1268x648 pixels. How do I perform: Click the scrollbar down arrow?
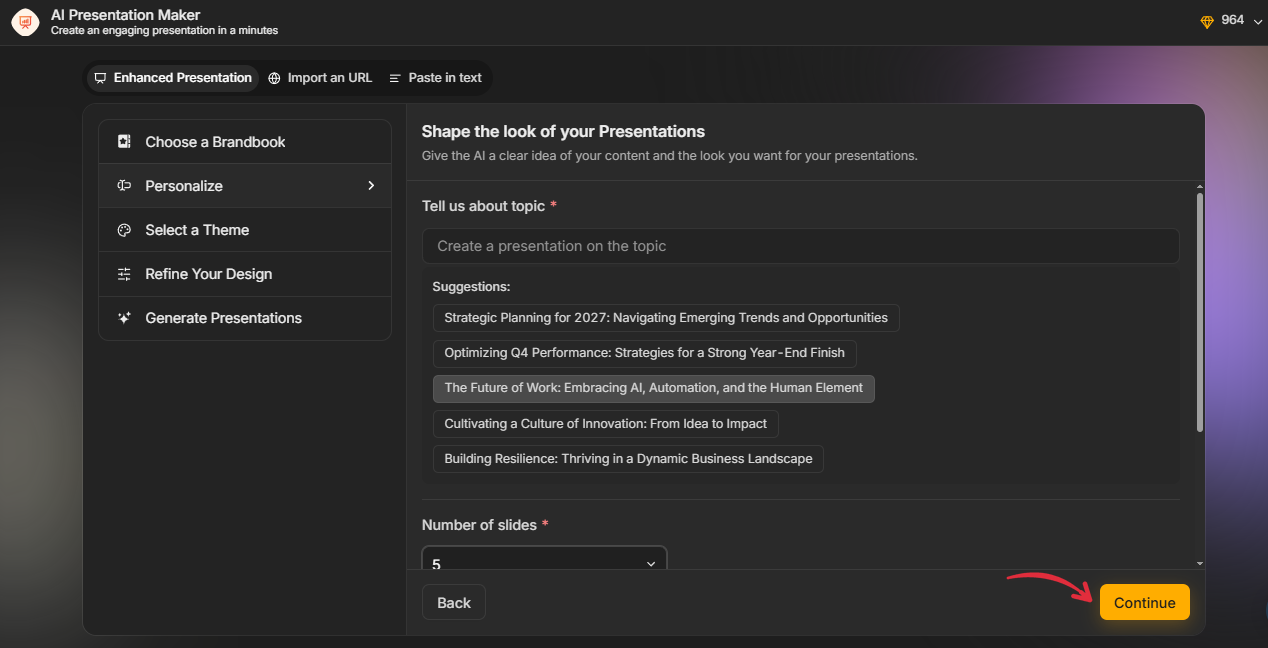point(1200,564)
